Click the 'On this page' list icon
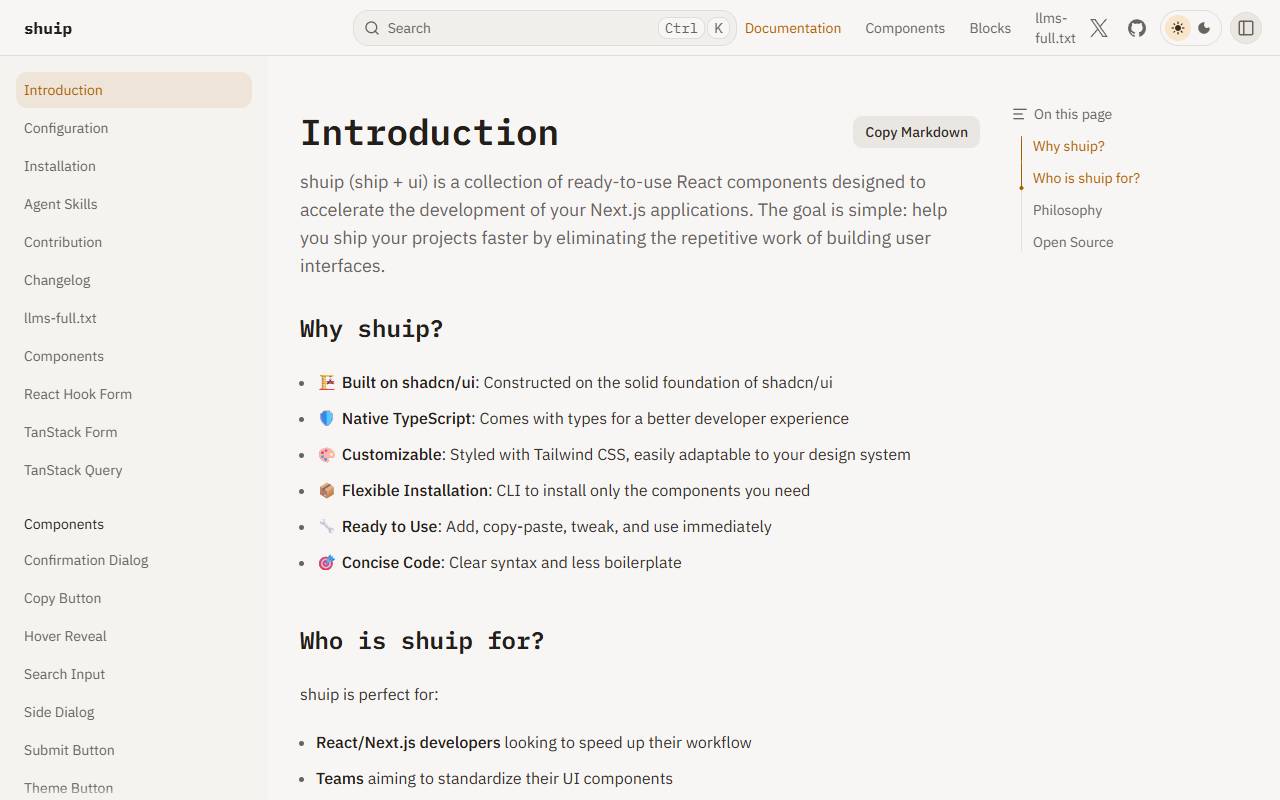The image size is (1280, 800). pyautogui.click(x=1019, y=114)
